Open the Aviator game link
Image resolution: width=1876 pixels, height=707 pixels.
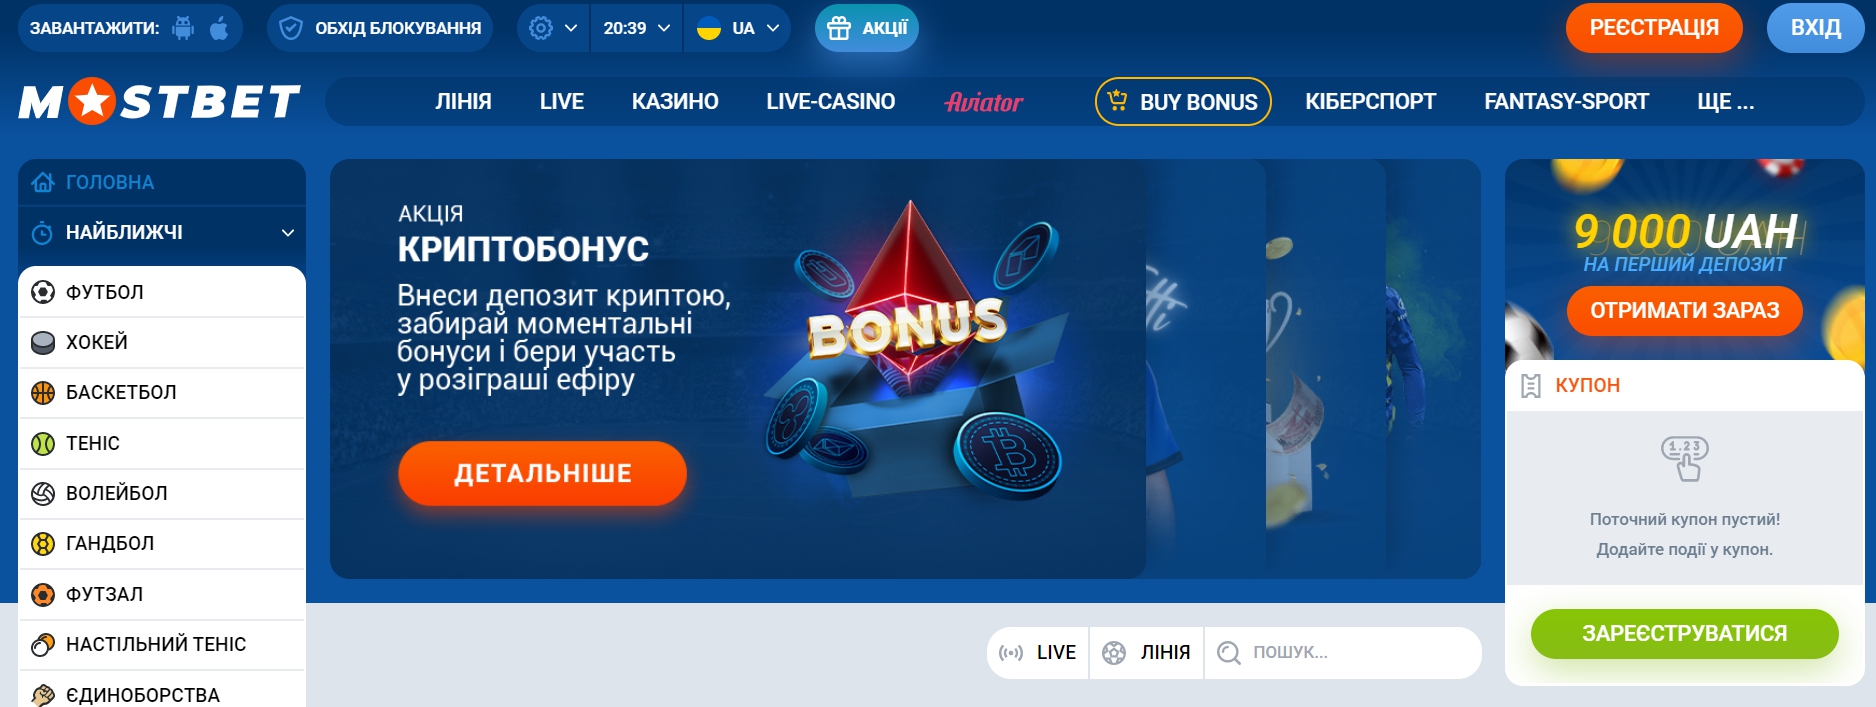[x=984, y=102]
